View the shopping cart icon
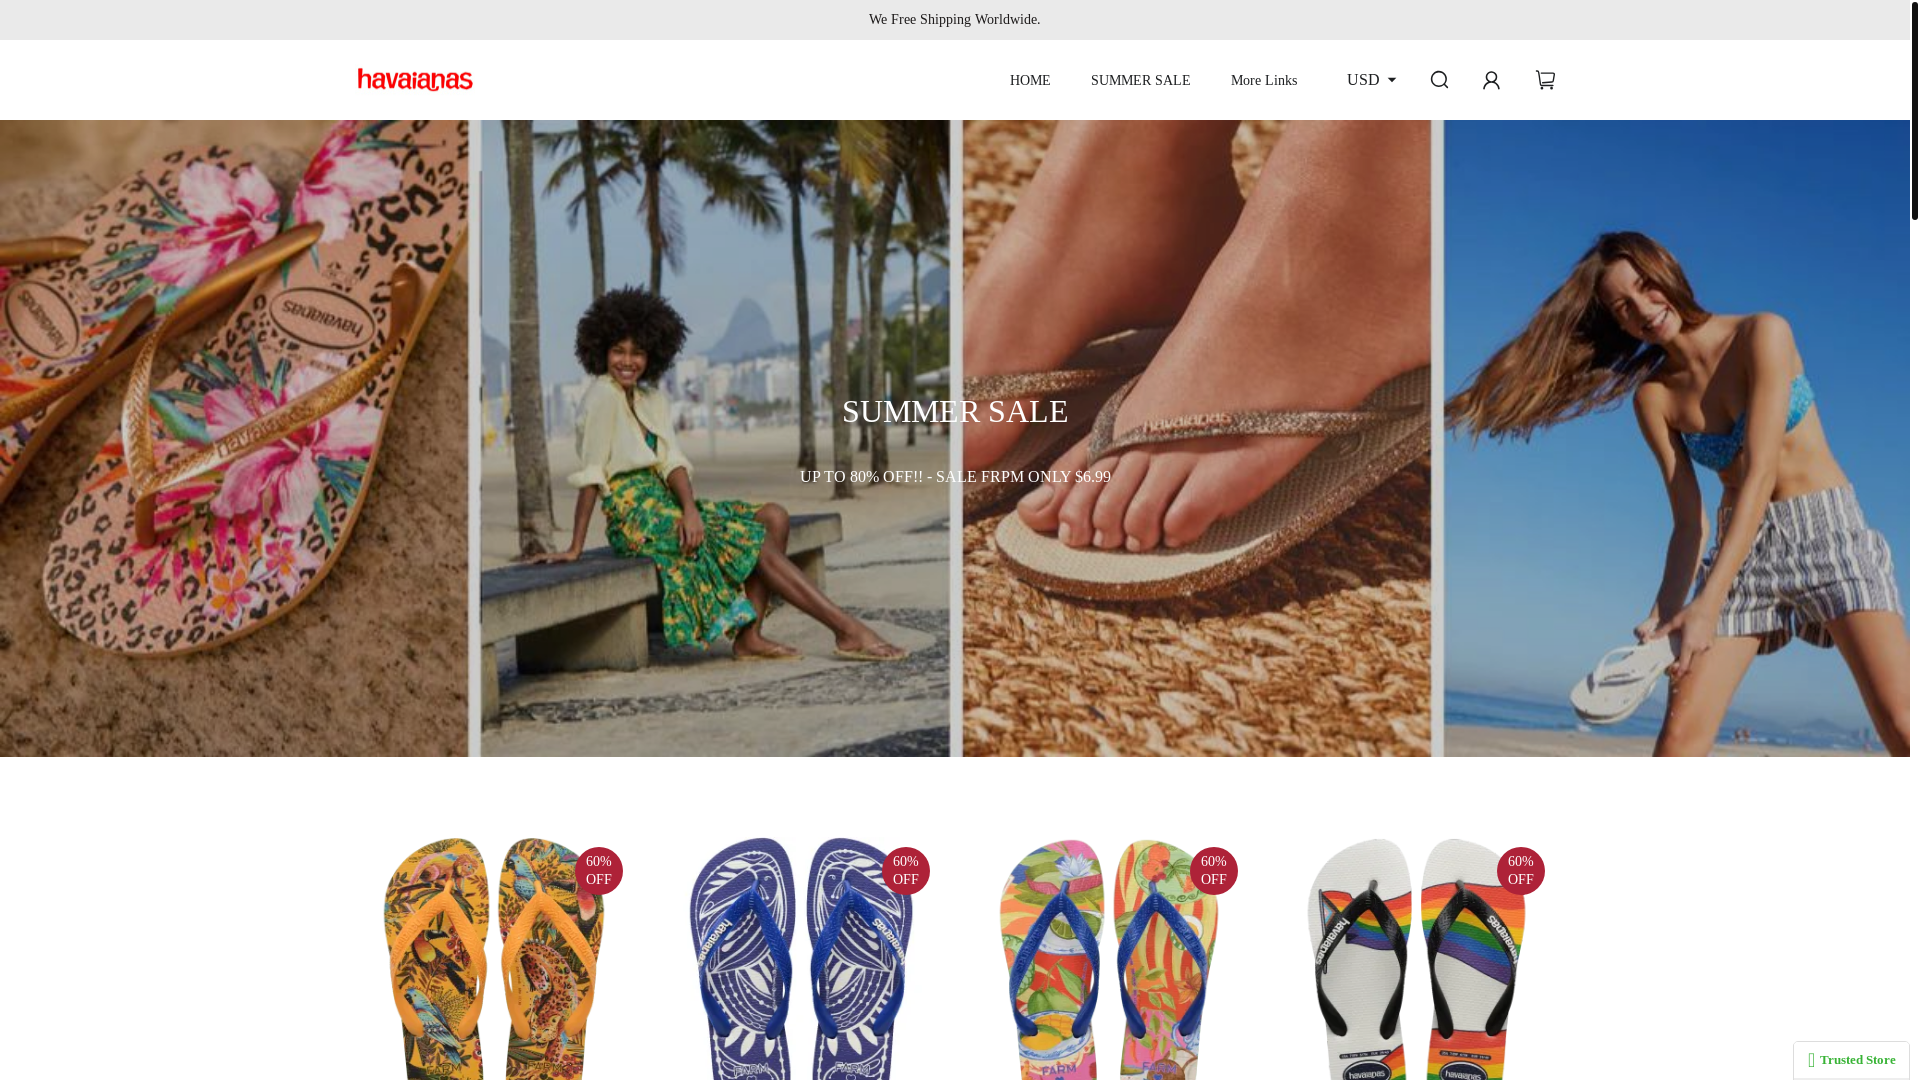1920x1080 pixels. tap(1545, 80)
